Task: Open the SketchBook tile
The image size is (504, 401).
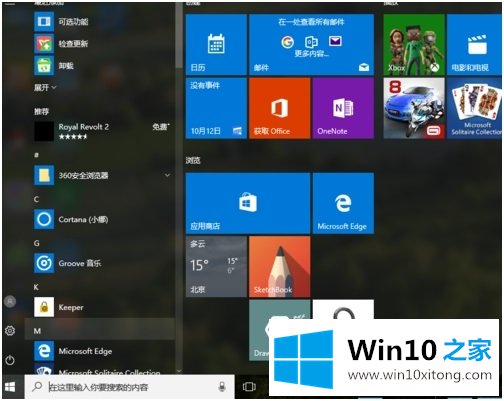Action: pyautogui.click(x=280, y=267)
